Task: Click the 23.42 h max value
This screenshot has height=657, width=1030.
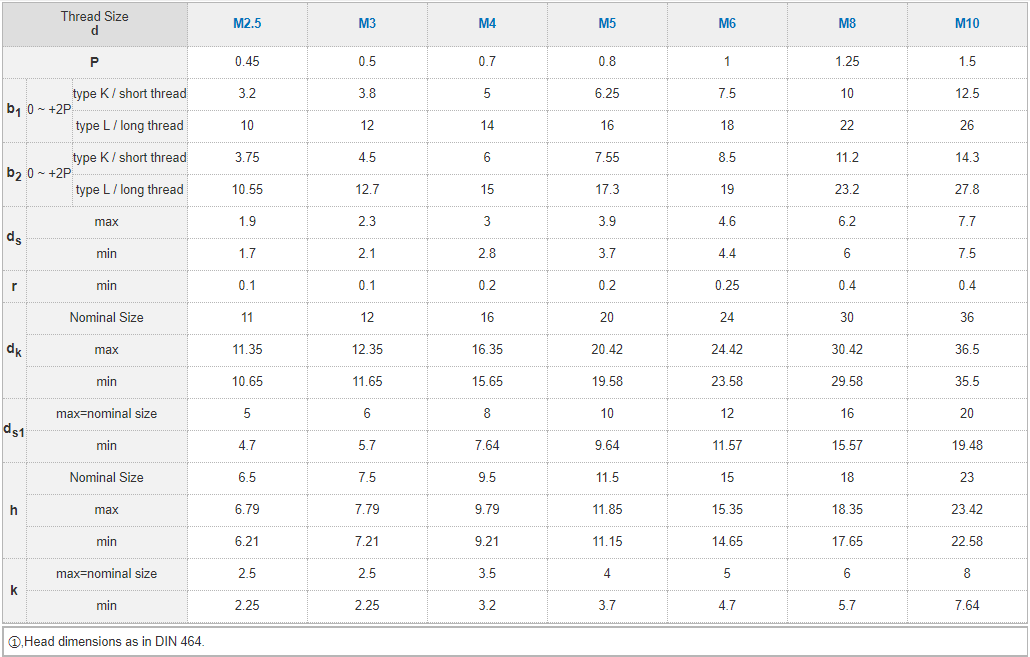Action: point(967,510)
